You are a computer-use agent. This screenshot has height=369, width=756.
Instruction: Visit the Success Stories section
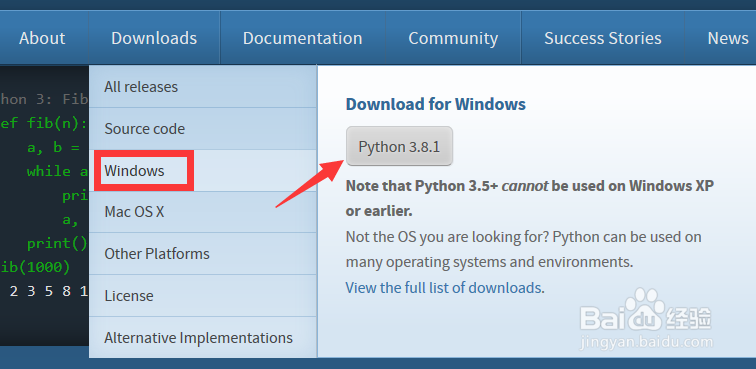(x=603, y=38)
